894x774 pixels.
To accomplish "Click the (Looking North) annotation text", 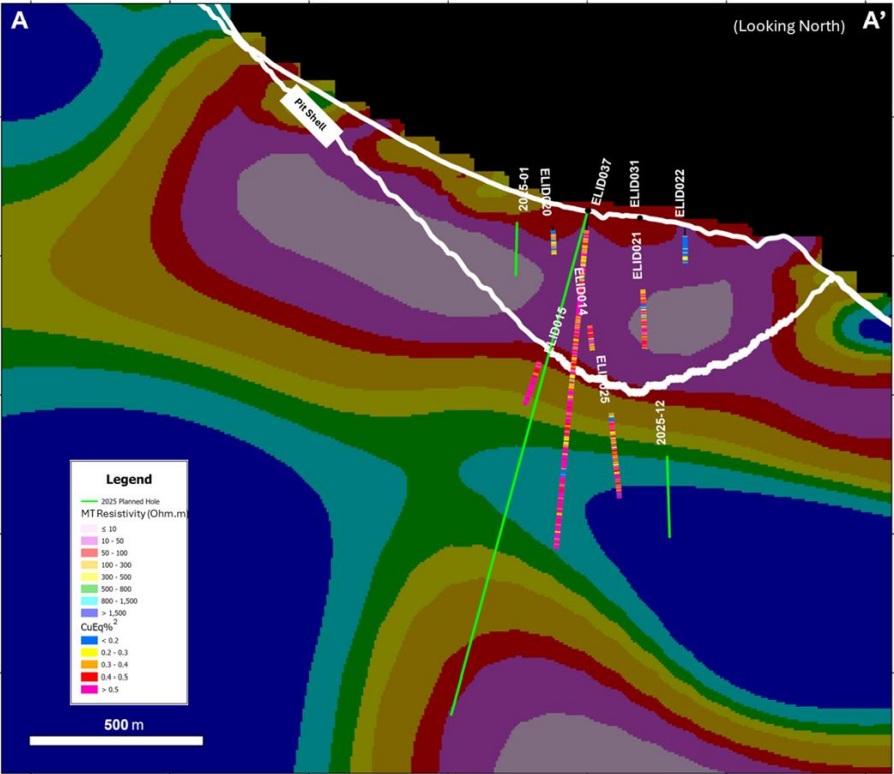I will (x=789, y=26).
